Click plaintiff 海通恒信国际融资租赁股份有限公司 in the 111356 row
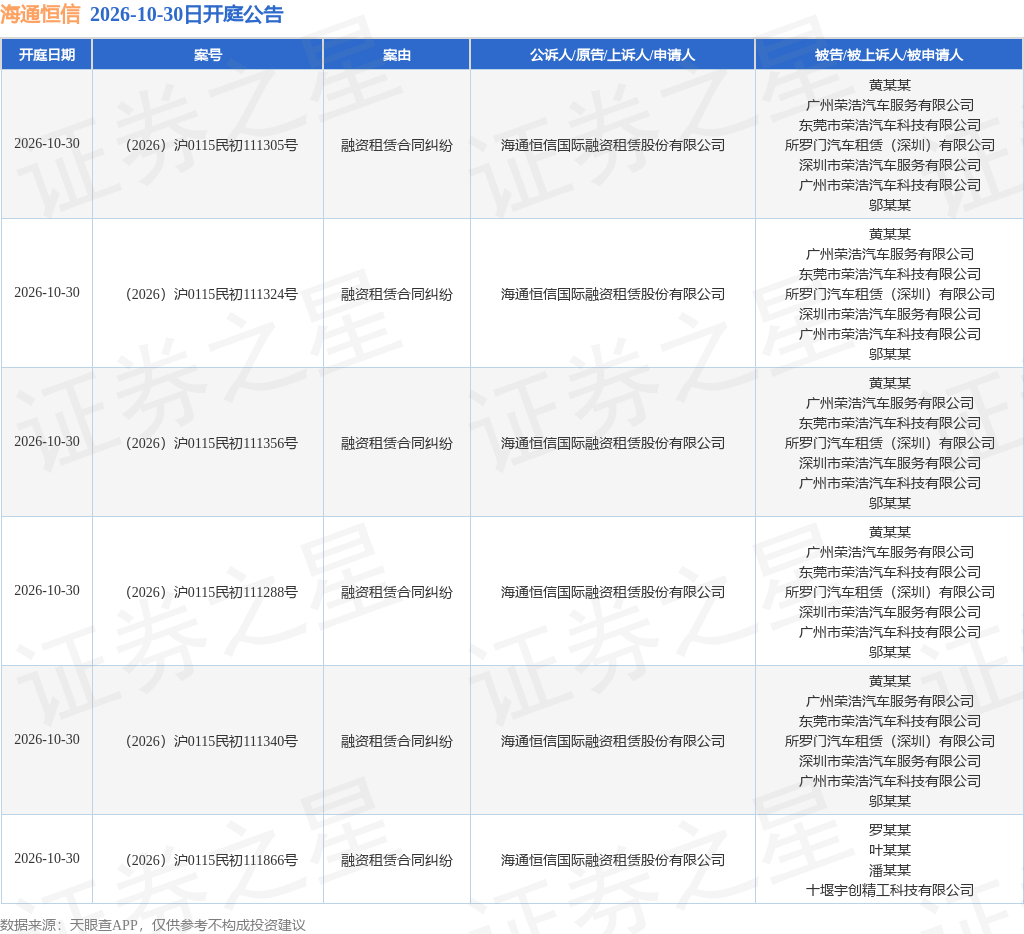This screenshot has height=934, width=1024. point(613,443)
